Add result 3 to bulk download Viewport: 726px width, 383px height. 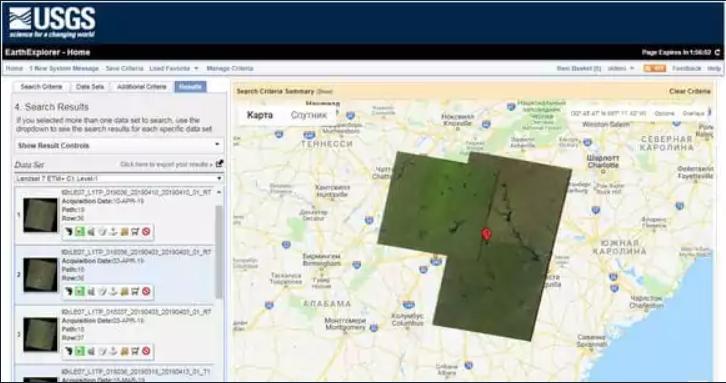[124, 351]
